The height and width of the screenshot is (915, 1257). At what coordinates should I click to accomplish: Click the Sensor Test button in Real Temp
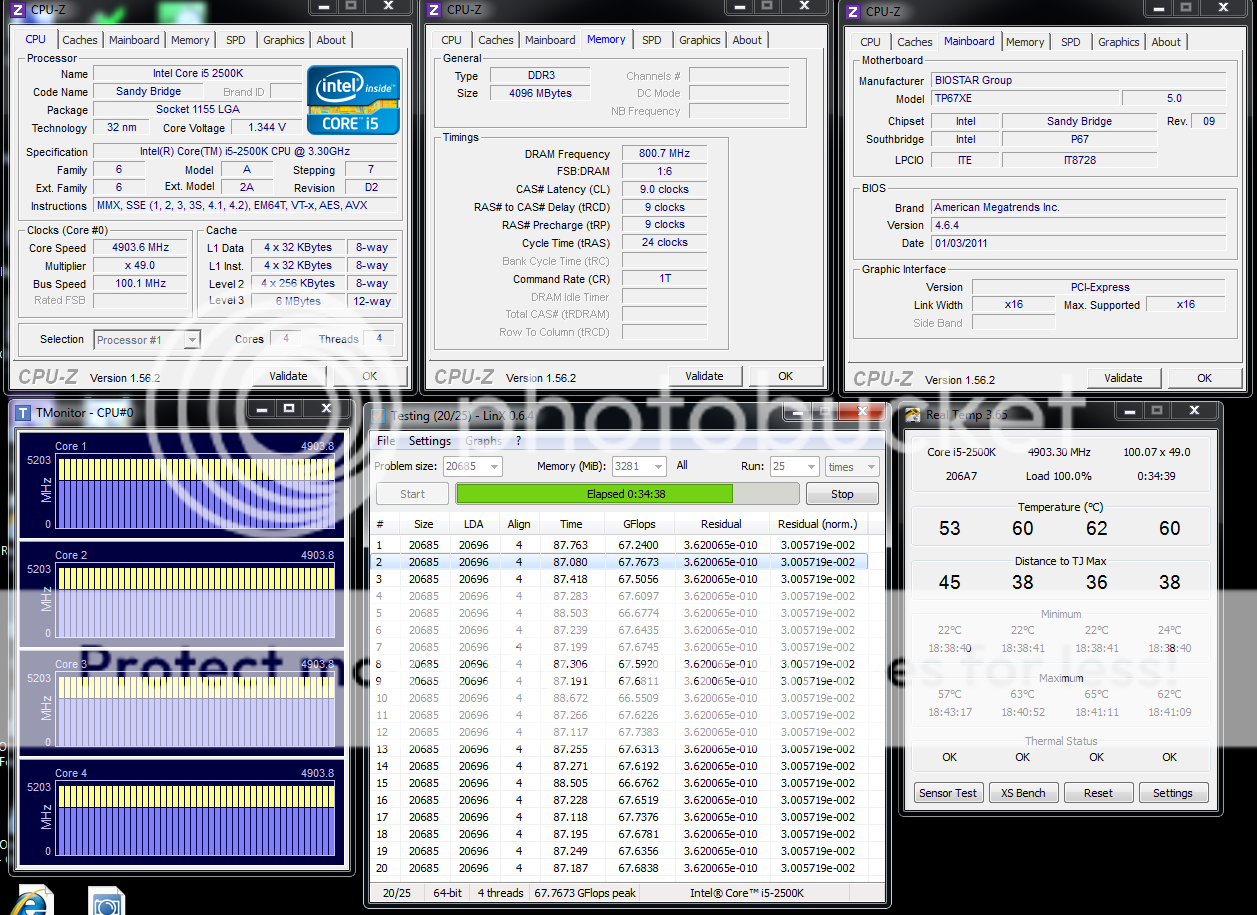[948, 793]
